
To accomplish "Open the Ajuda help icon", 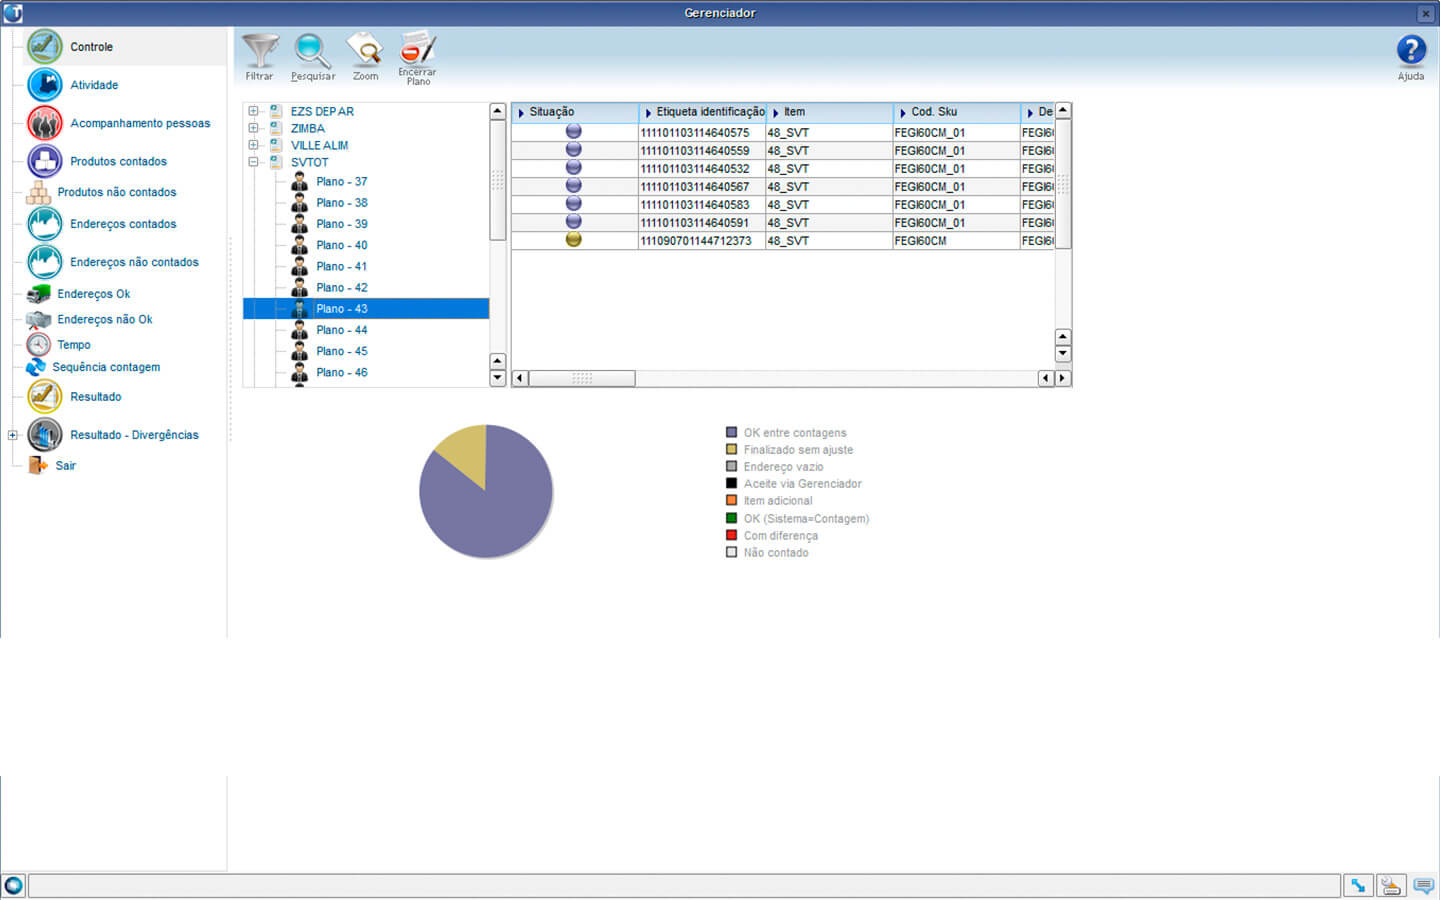I will coord(1411,51).
